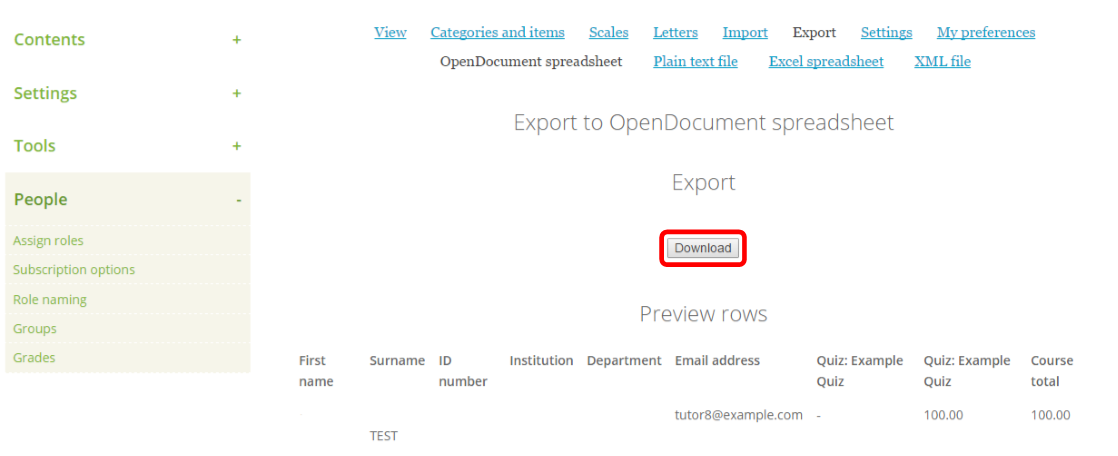Select OpenDocument spreadsheet export format
The width and height of the screenshot is (1118, 456).
531,62
